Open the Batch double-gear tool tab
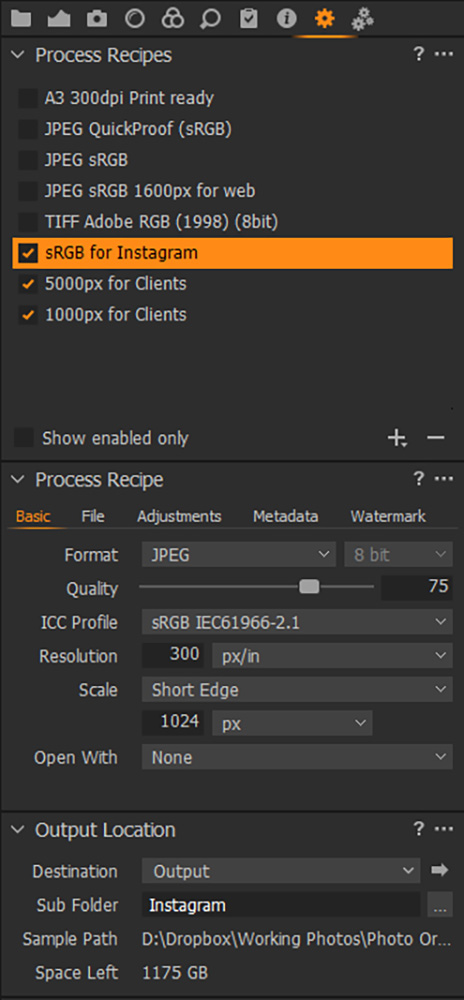464x1000 pixels. click(362, 19)
